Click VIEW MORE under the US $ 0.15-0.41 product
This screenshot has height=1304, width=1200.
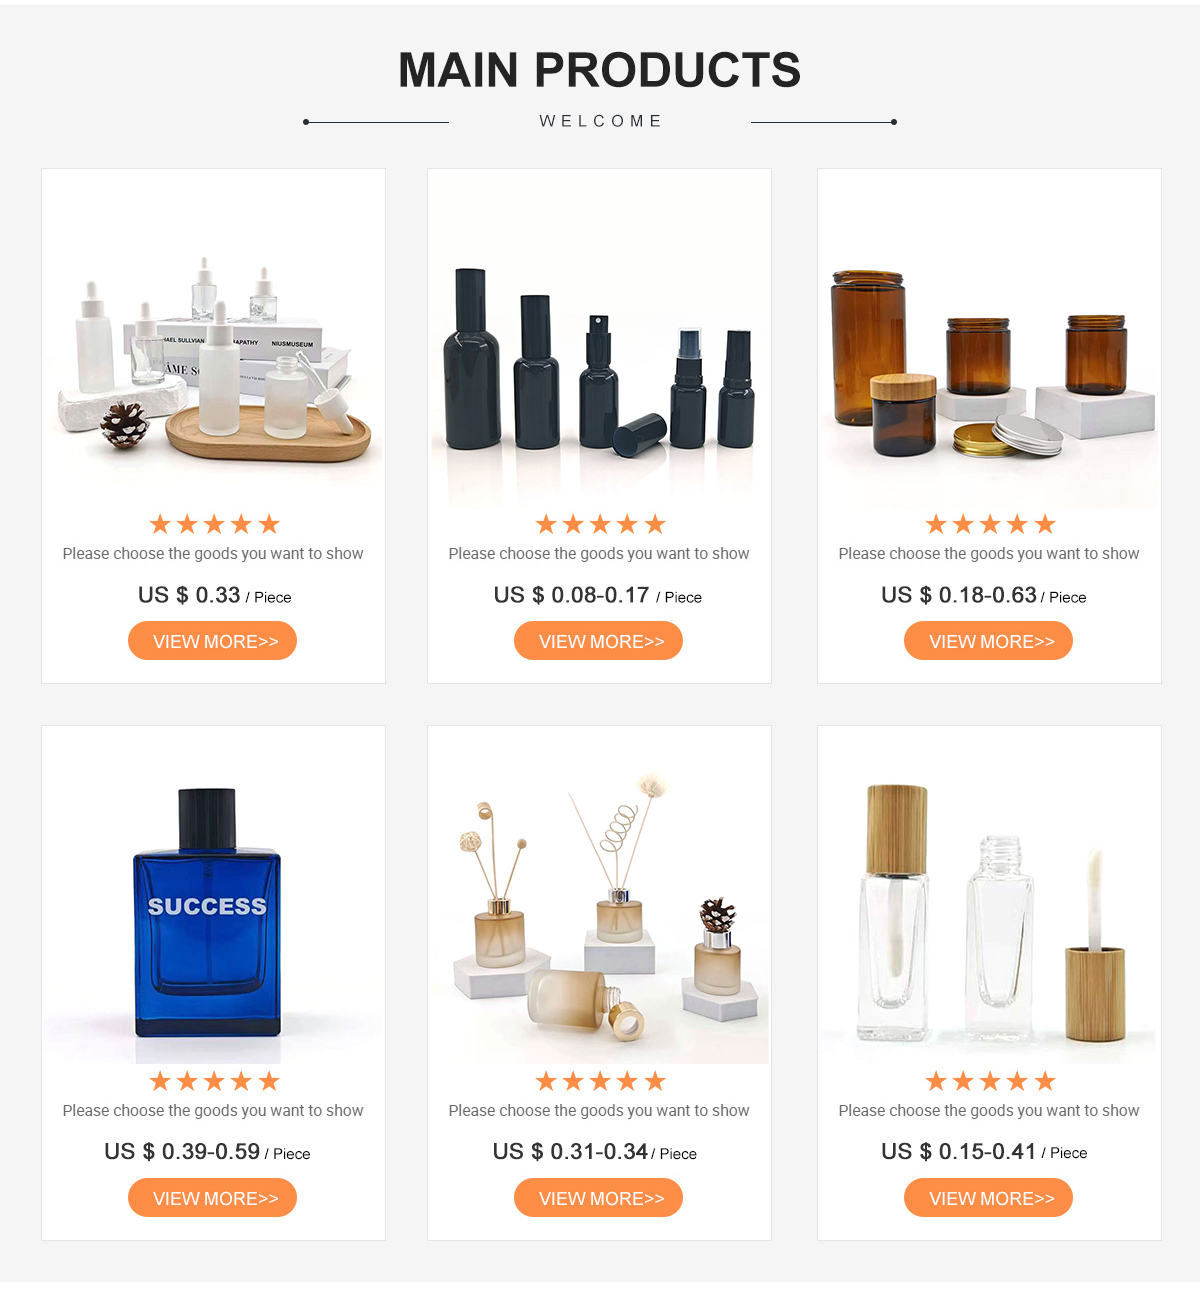point(988,1198)
